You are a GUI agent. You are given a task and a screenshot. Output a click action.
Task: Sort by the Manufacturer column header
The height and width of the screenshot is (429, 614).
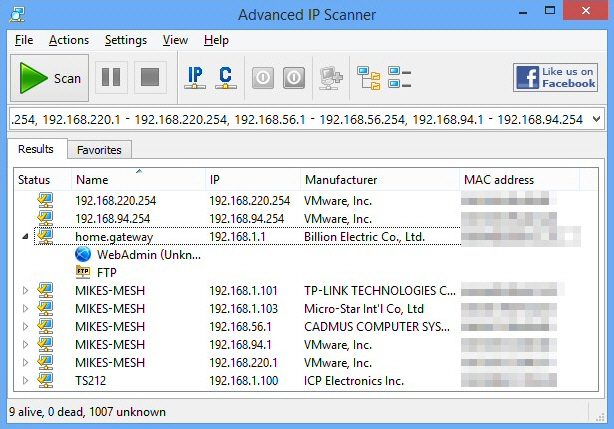coord(379,180)
